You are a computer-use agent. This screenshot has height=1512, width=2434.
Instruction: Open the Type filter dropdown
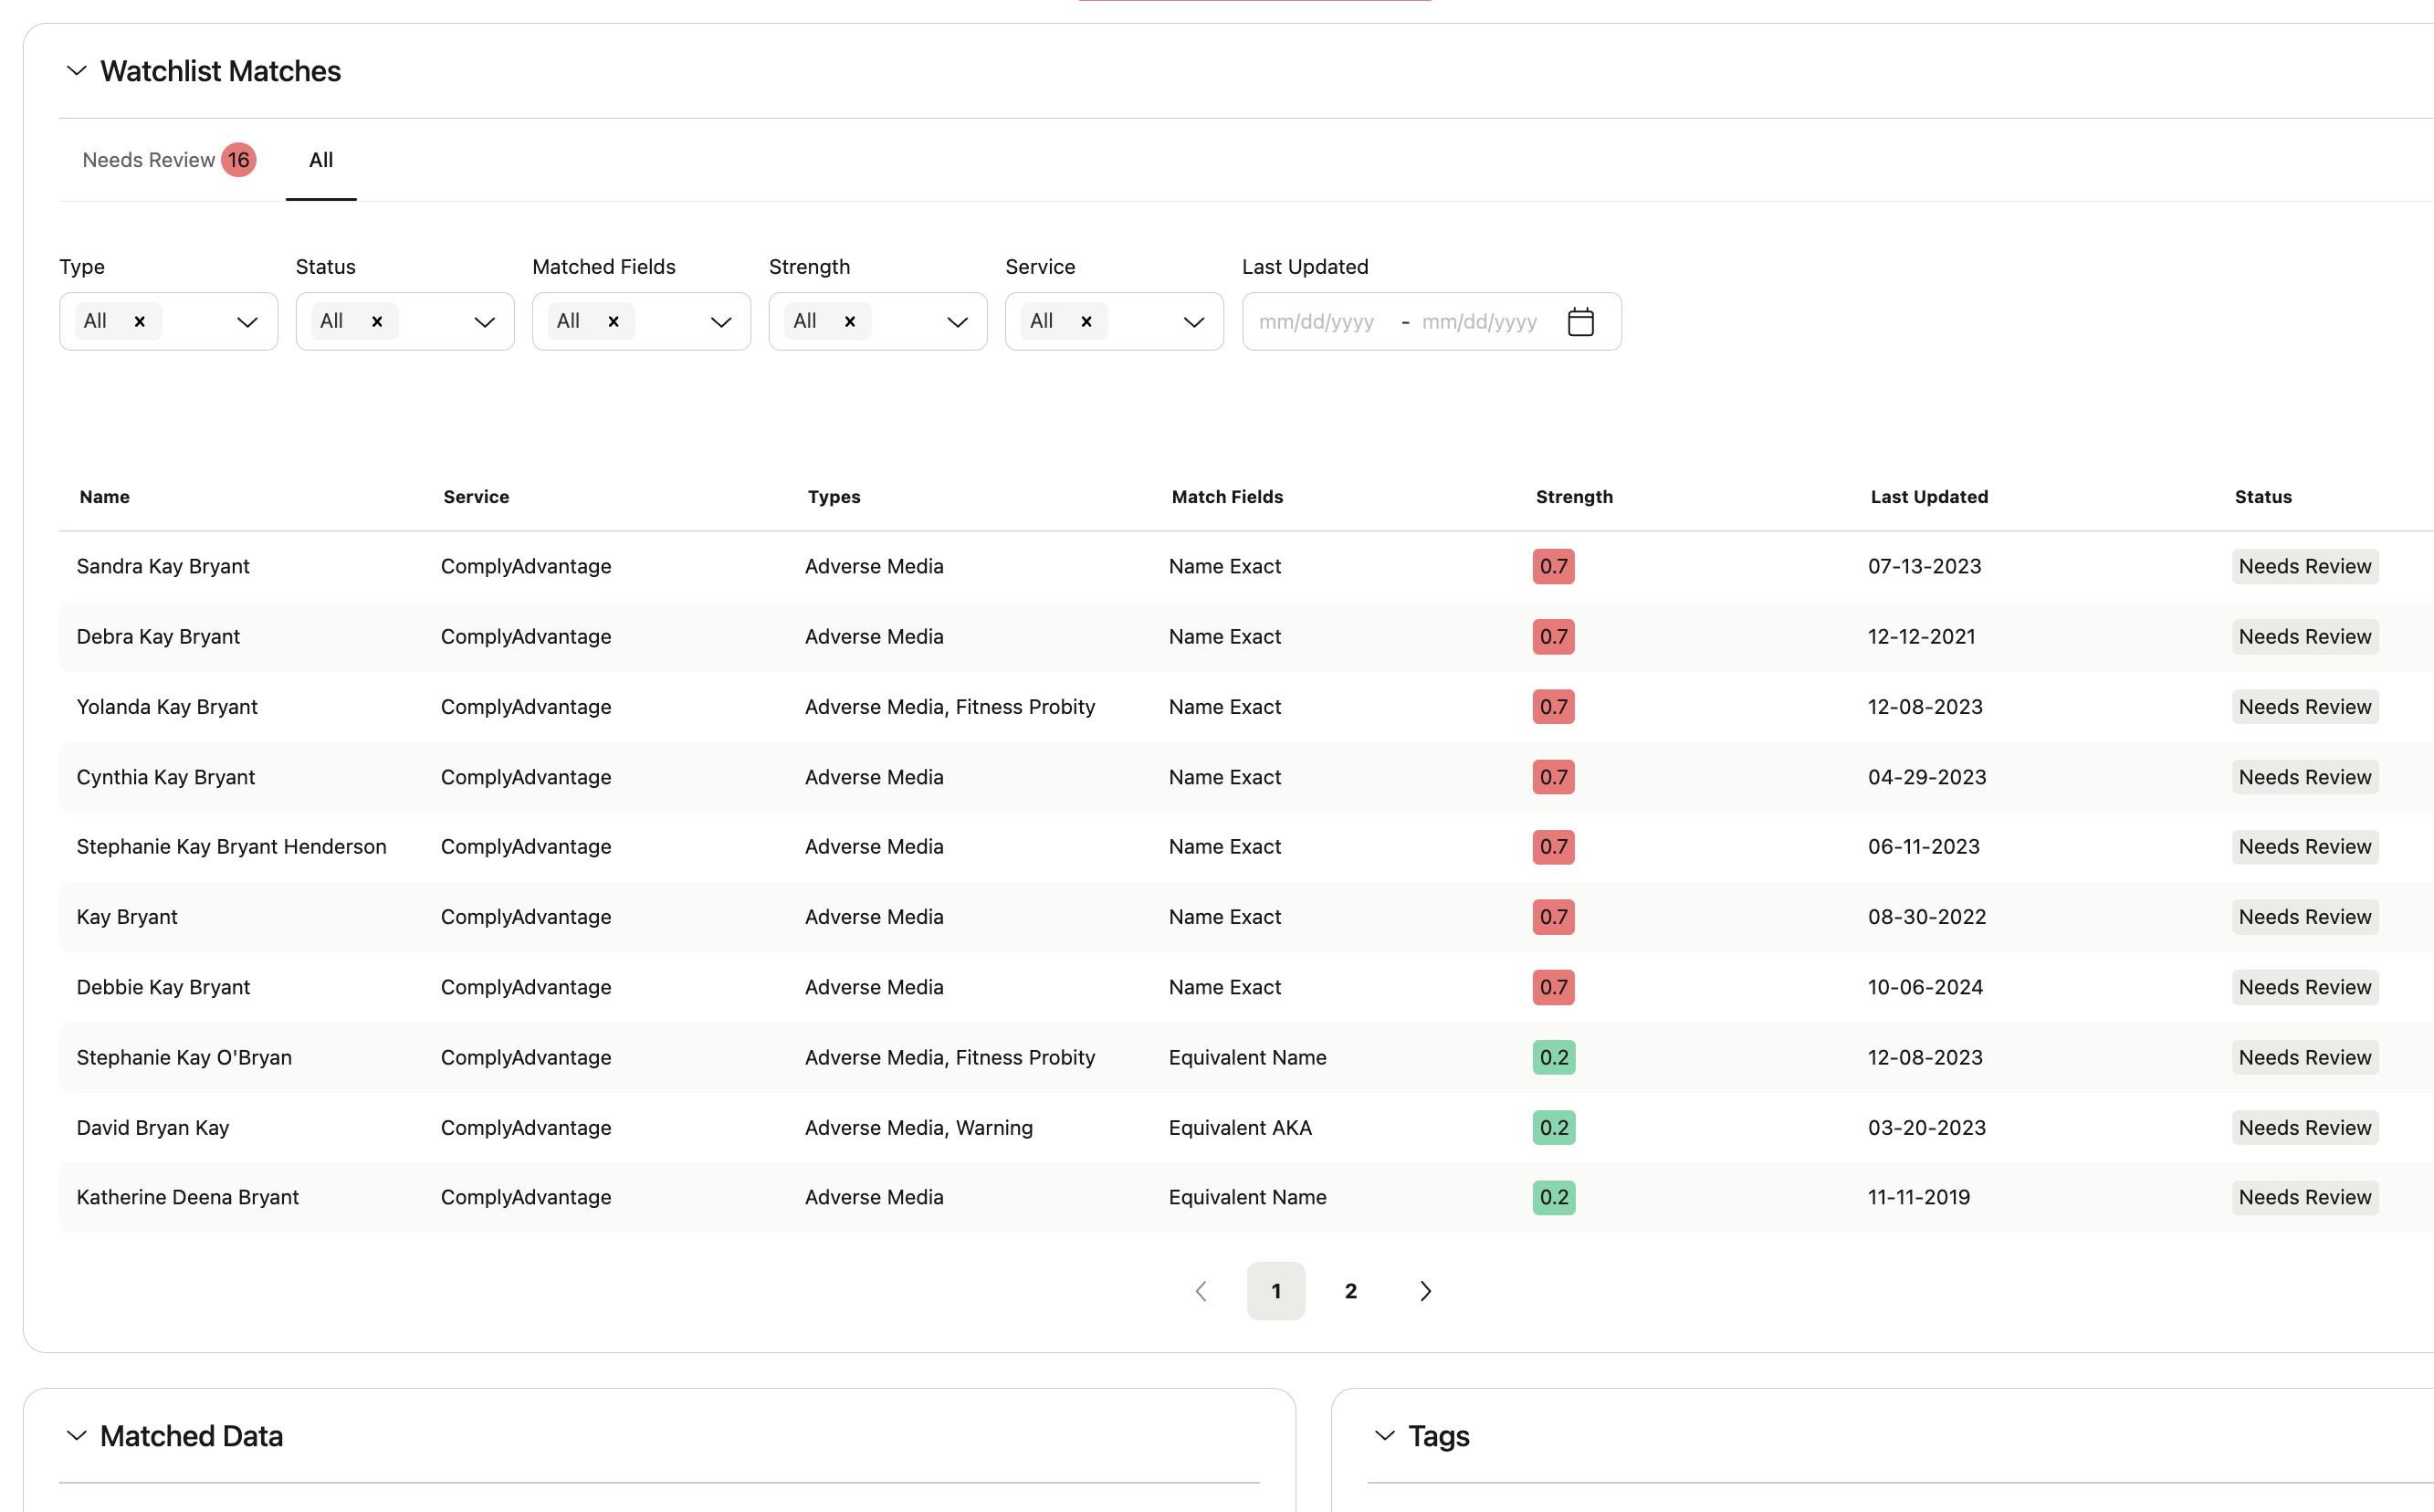tap(247, 322)
